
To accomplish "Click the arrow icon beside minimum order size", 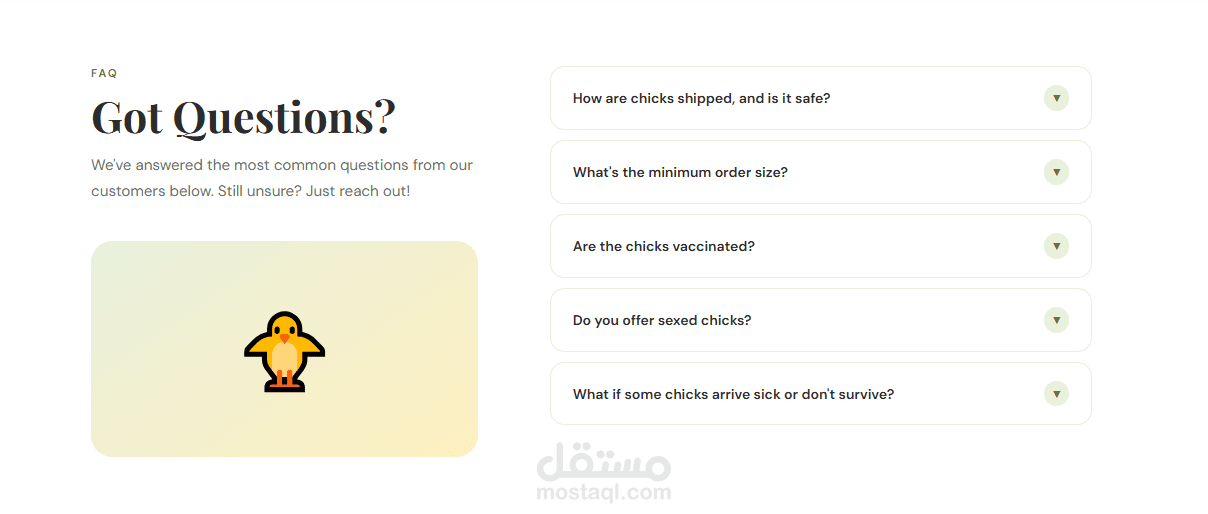I will 1056,172.
